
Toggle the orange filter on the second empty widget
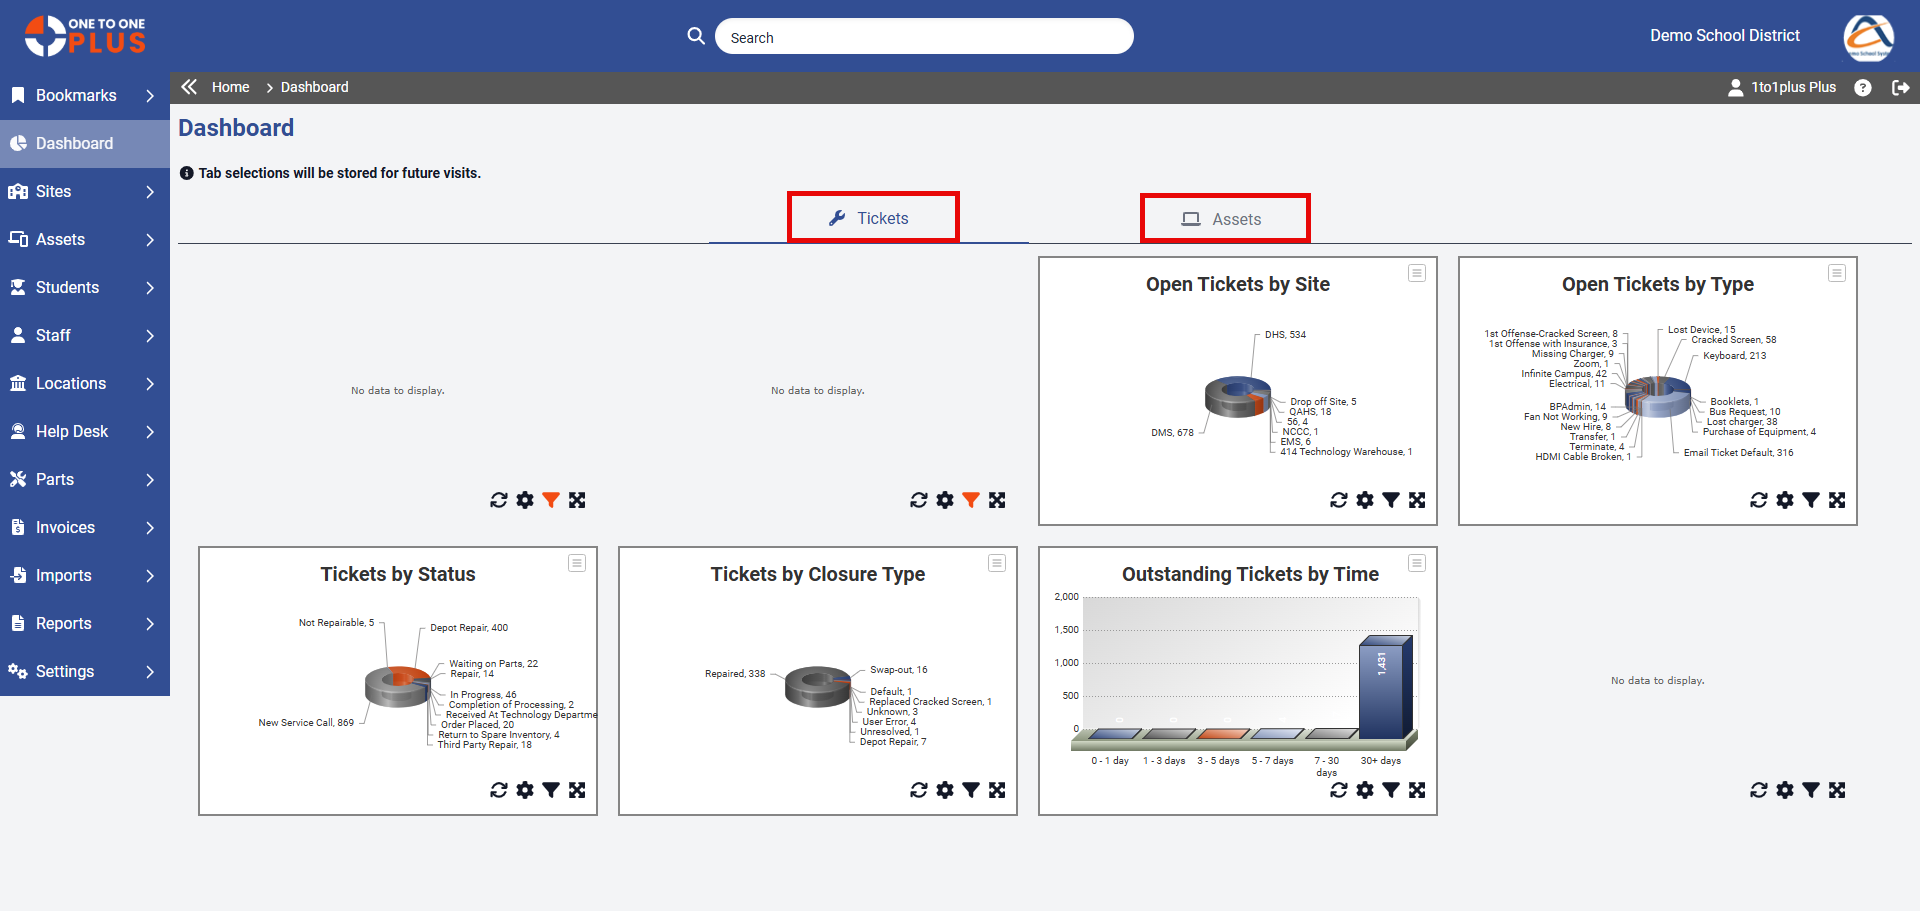pyautogui.click(x=971, y=500)
